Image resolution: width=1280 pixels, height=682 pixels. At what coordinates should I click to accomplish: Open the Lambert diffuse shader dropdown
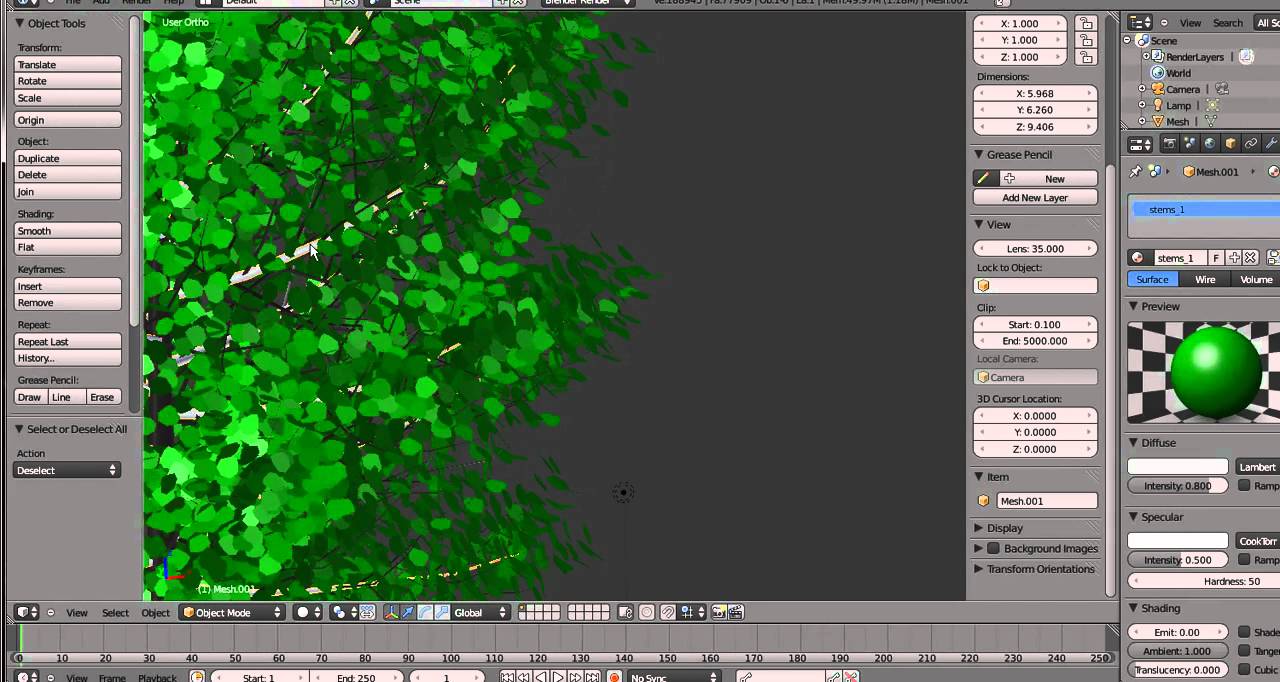tap(1258, 467)
